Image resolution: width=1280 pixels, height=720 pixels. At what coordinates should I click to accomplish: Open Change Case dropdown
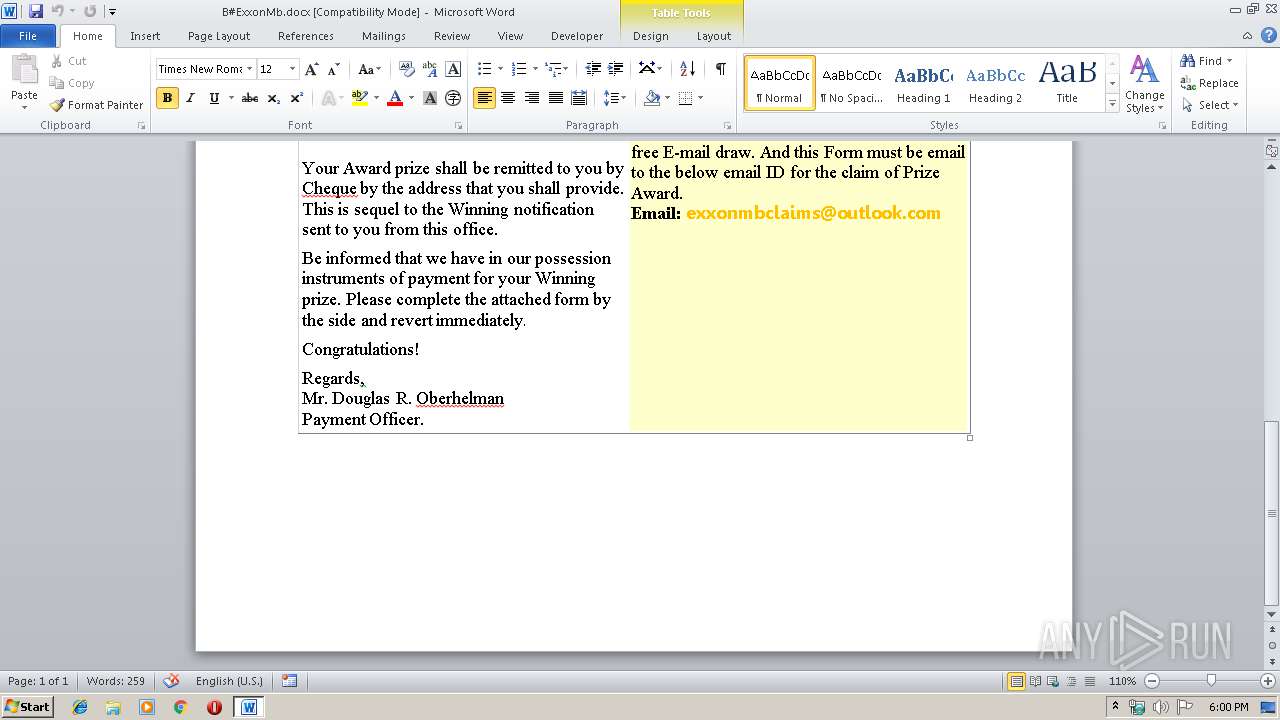tap(369, 69)
